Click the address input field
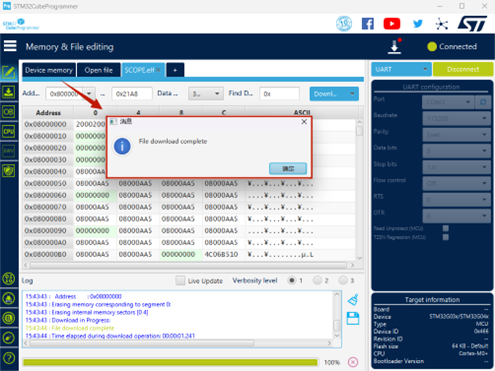Viewport: 495px width, 371px height. pos(65,94)
